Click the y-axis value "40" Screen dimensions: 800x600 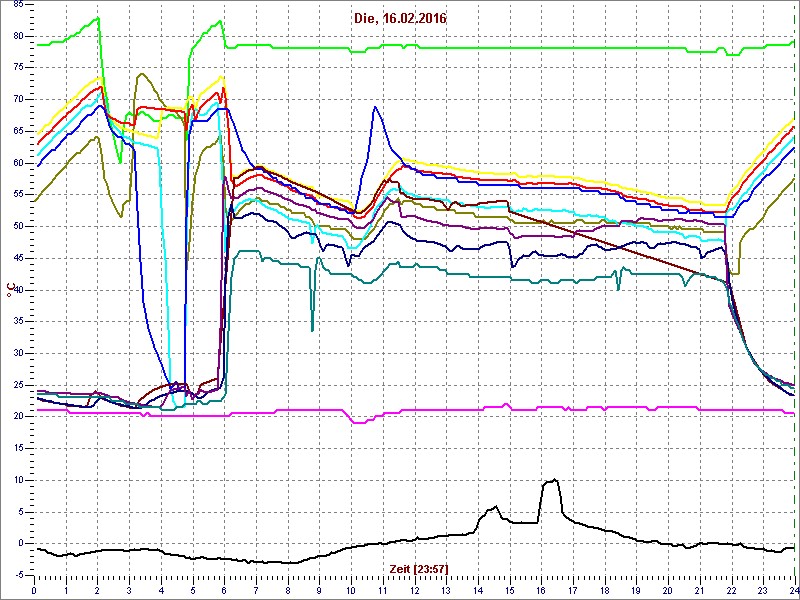click(x=17, y=290)
